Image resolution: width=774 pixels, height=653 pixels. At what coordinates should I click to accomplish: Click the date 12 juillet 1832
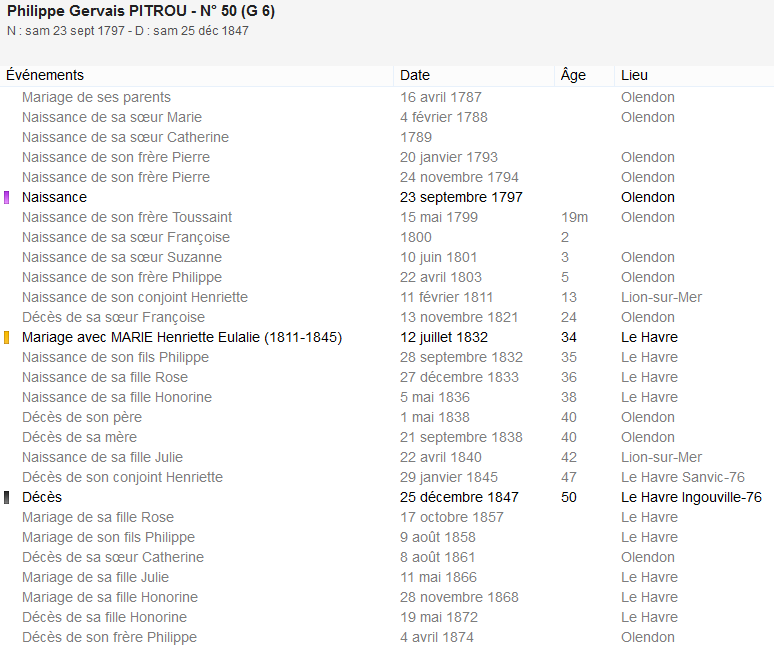(444, 338)
